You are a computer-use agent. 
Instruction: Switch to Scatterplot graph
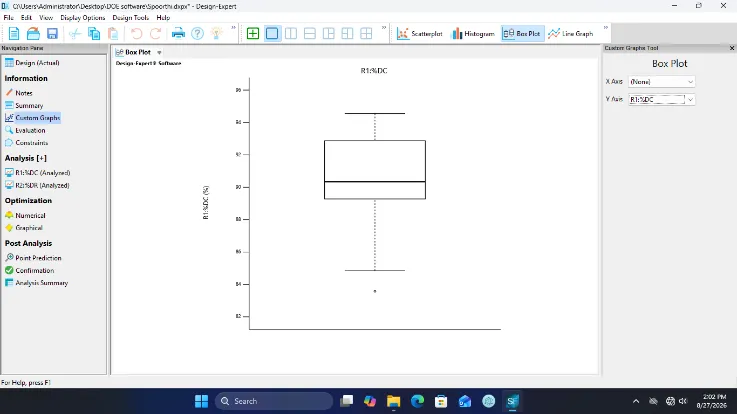coord(420,33)
